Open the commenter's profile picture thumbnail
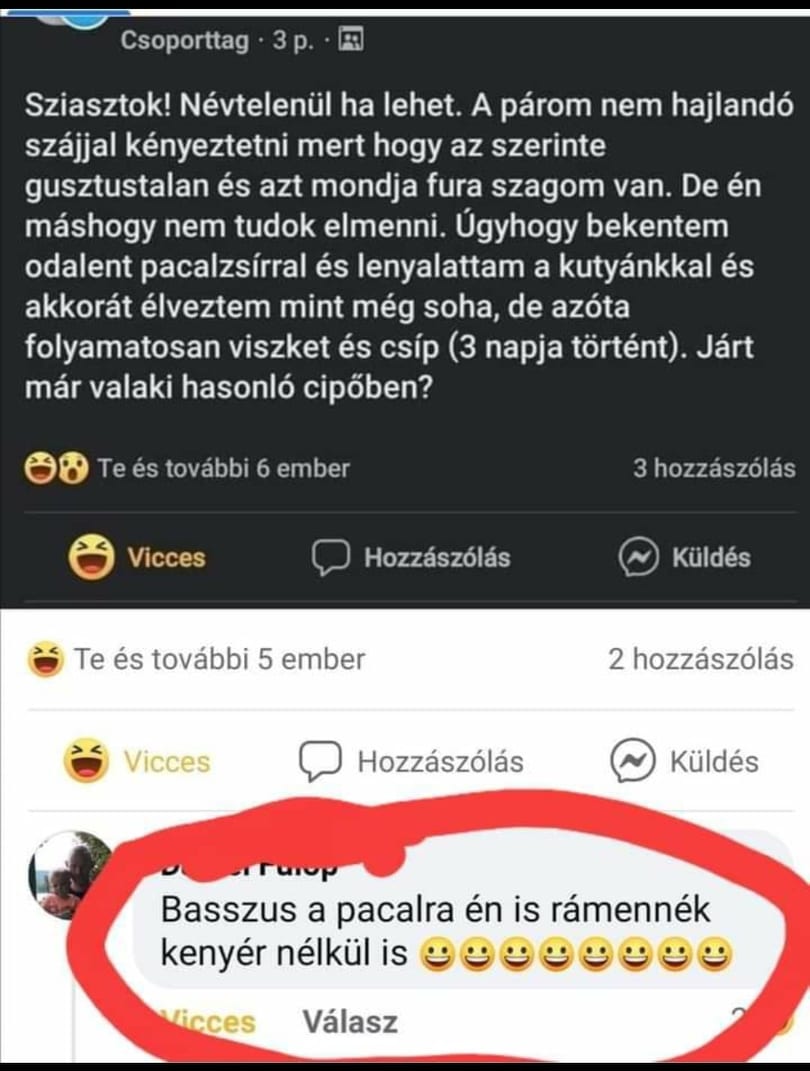 68,876
